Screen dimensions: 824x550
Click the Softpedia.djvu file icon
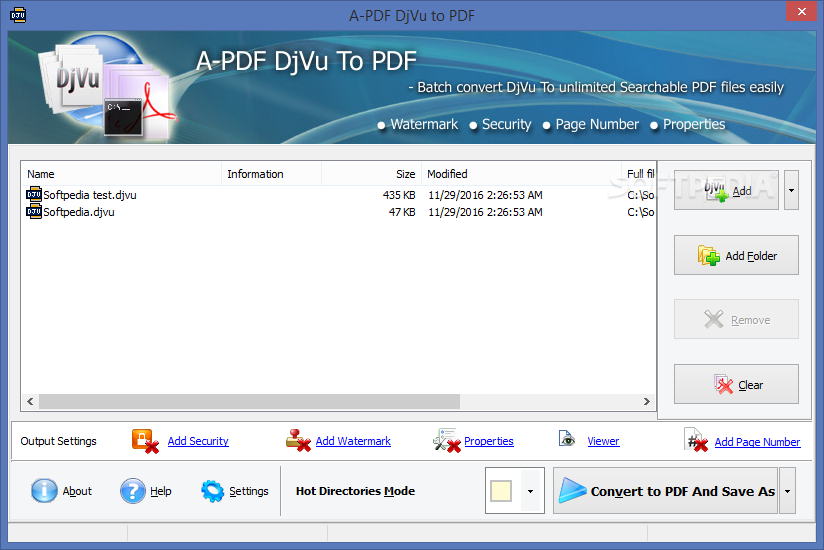(x=34, y=212)
